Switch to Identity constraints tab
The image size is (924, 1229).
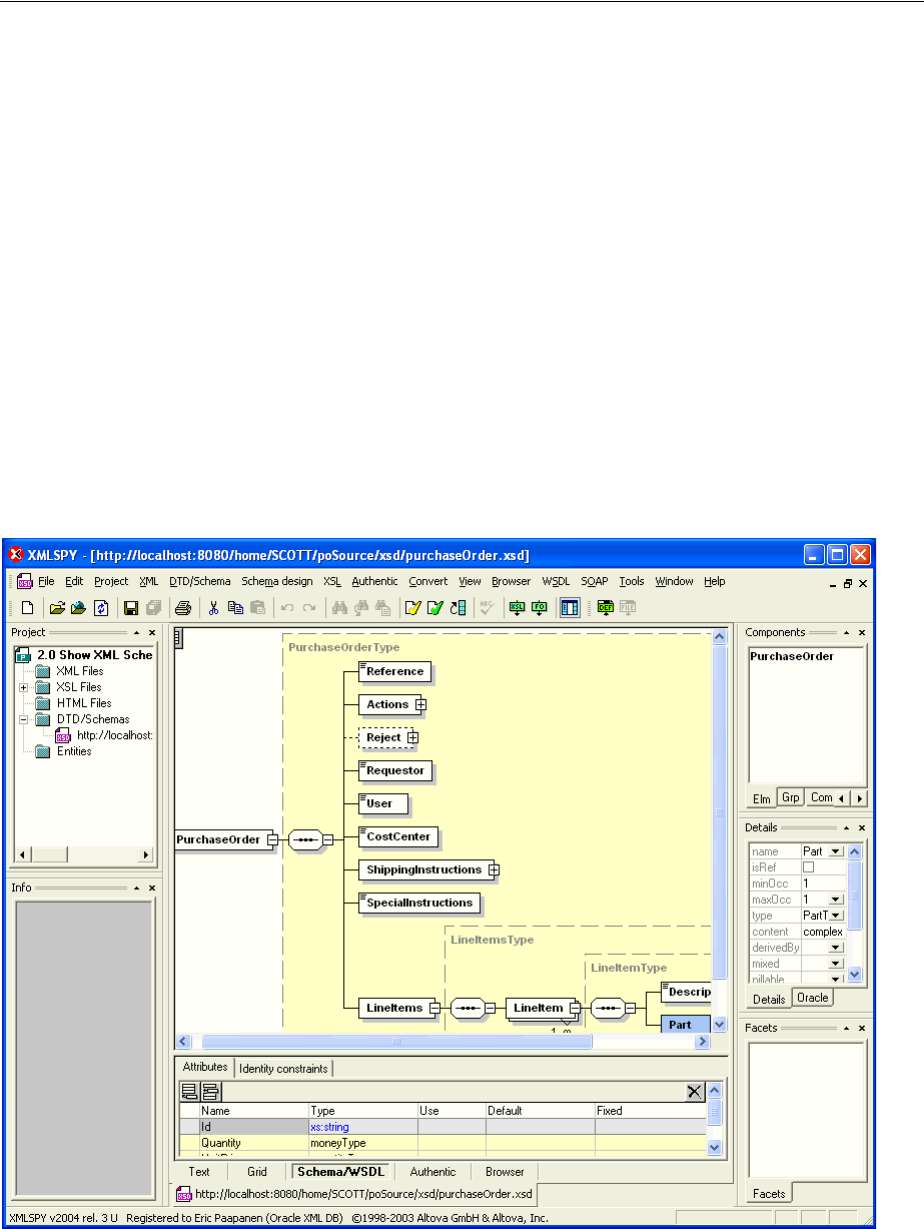click(285, 1068)
